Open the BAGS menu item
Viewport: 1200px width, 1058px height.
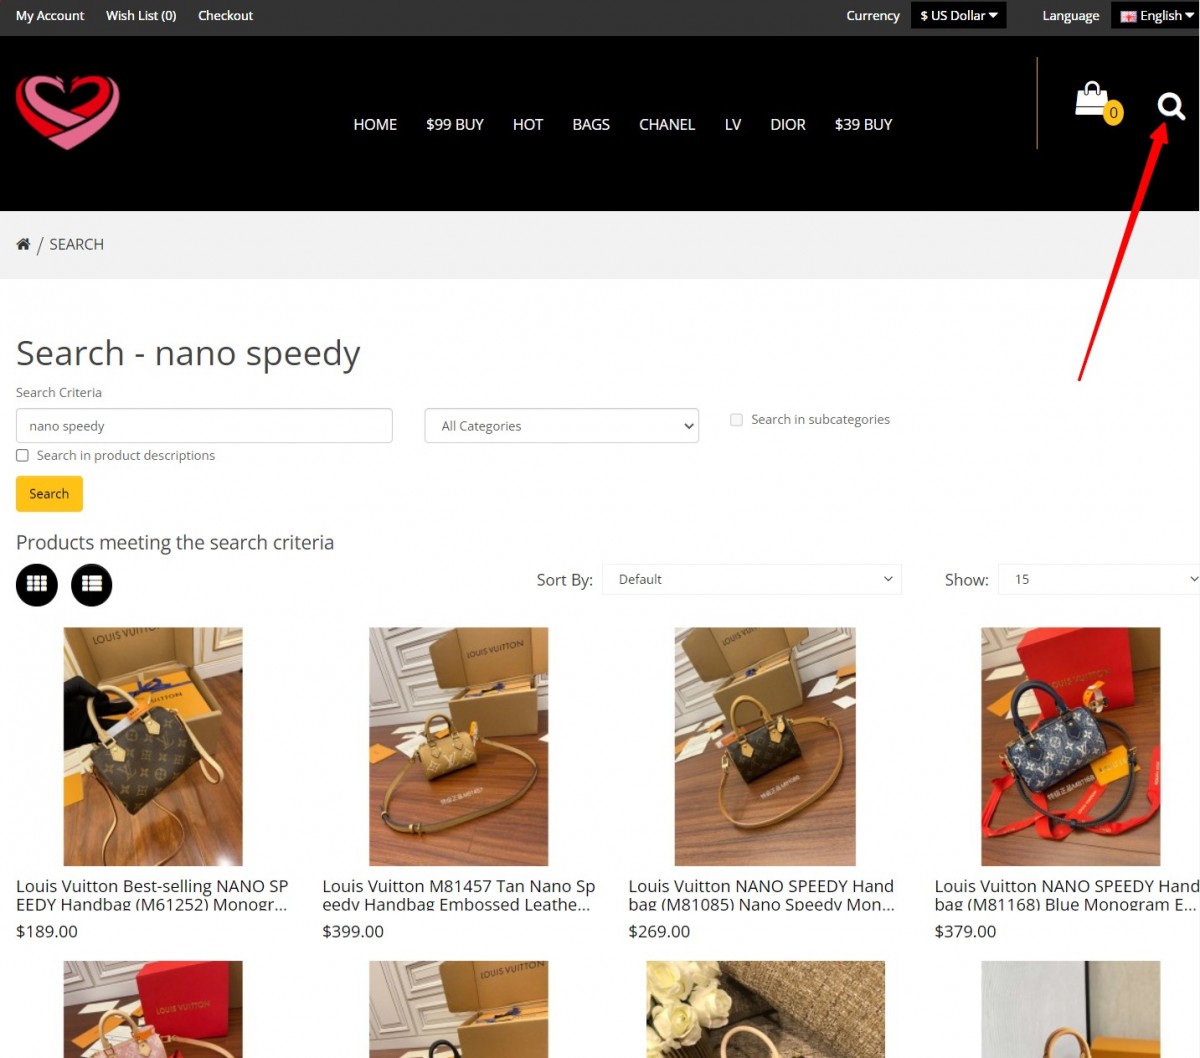[591, 124]
